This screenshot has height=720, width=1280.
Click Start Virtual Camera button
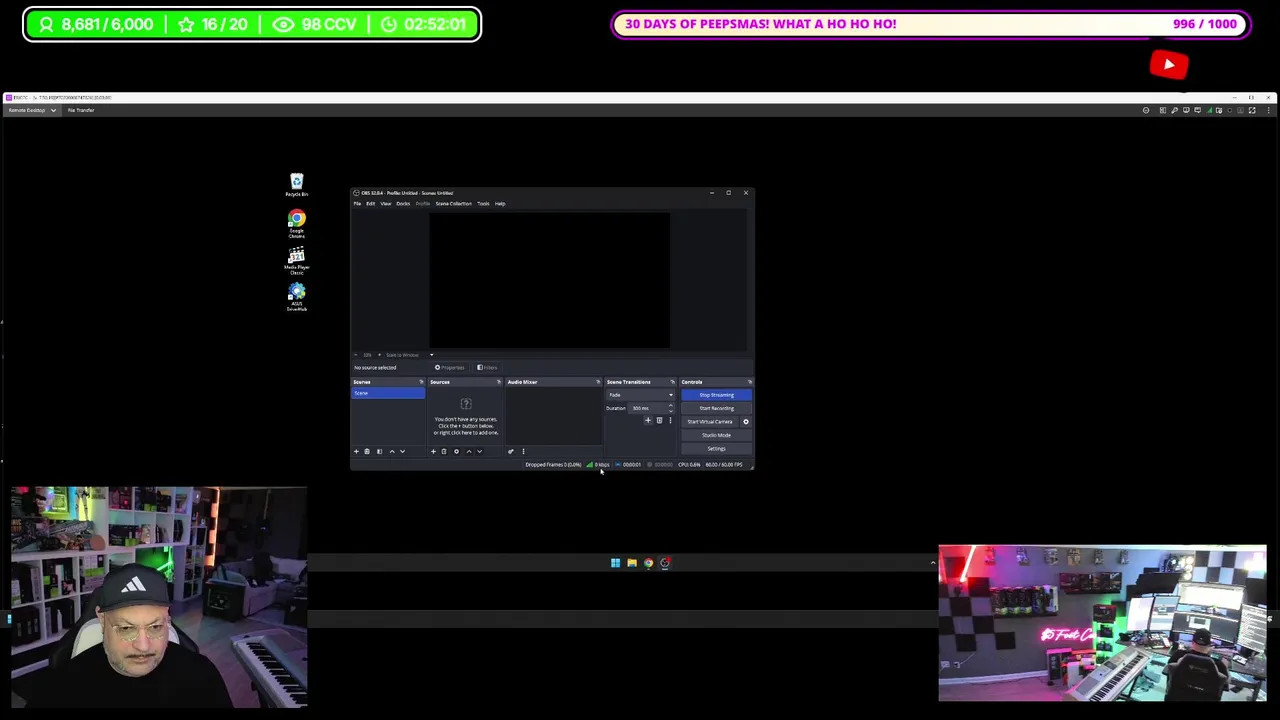pos(710,422)
